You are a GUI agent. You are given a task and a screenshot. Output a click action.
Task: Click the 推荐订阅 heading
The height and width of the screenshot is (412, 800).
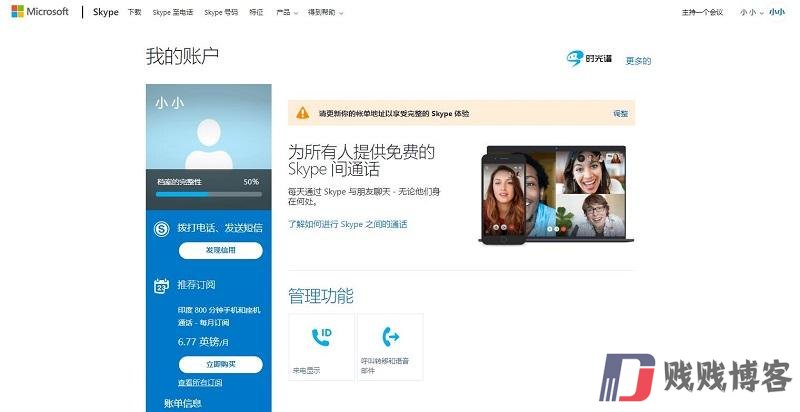pyautogui.click(x=196, y=285)
